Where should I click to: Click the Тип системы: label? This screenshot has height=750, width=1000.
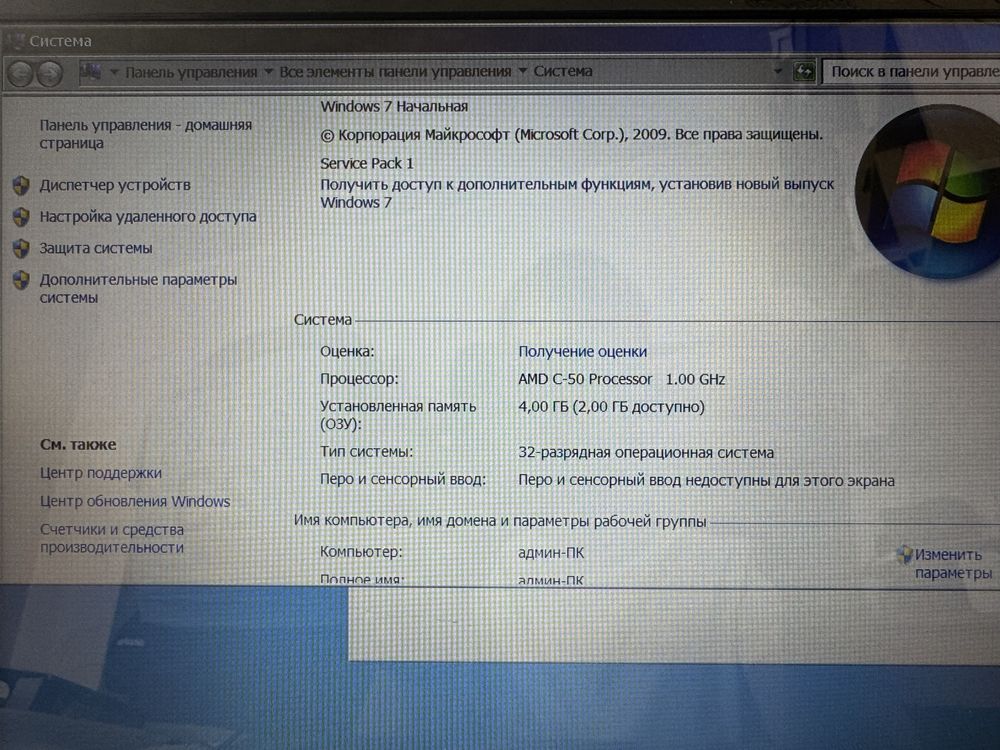[367, 452]
